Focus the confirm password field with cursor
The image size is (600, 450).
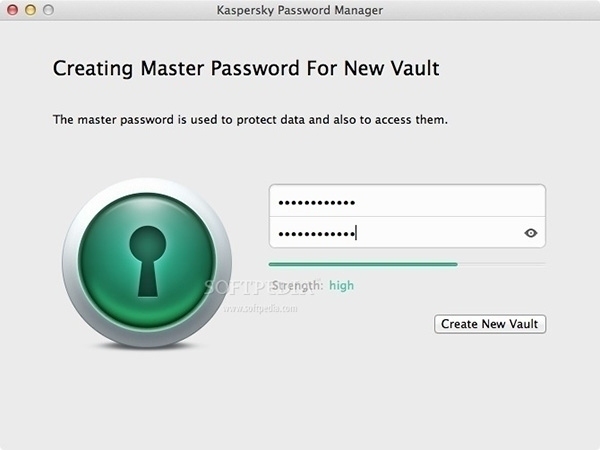coord(407,232)
